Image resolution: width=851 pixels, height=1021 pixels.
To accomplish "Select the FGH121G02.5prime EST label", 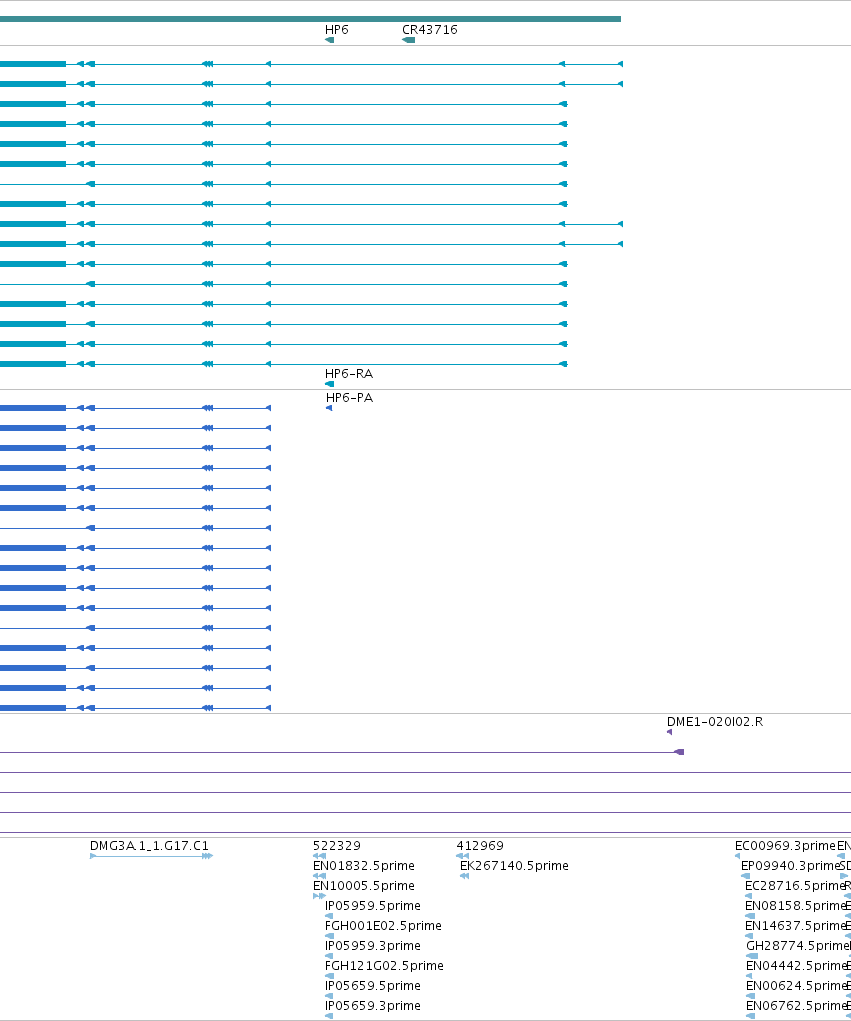I will tap(384, 966).
